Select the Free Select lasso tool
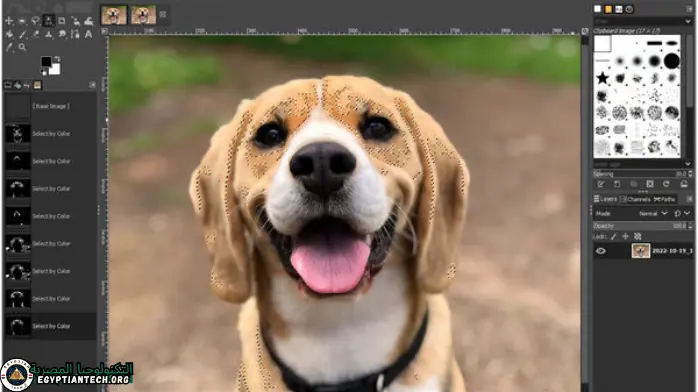The image size is (698, 392). (x=35, y=21)
